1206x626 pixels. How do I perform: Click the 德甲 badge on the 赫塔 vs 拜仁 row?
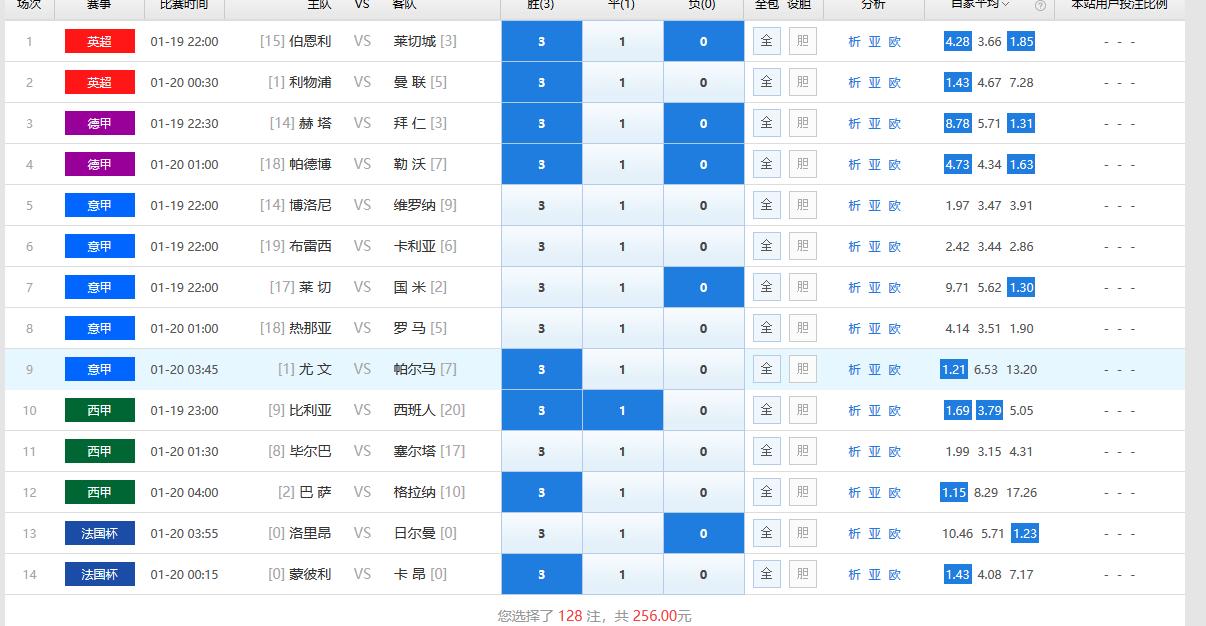click(99, 123)
